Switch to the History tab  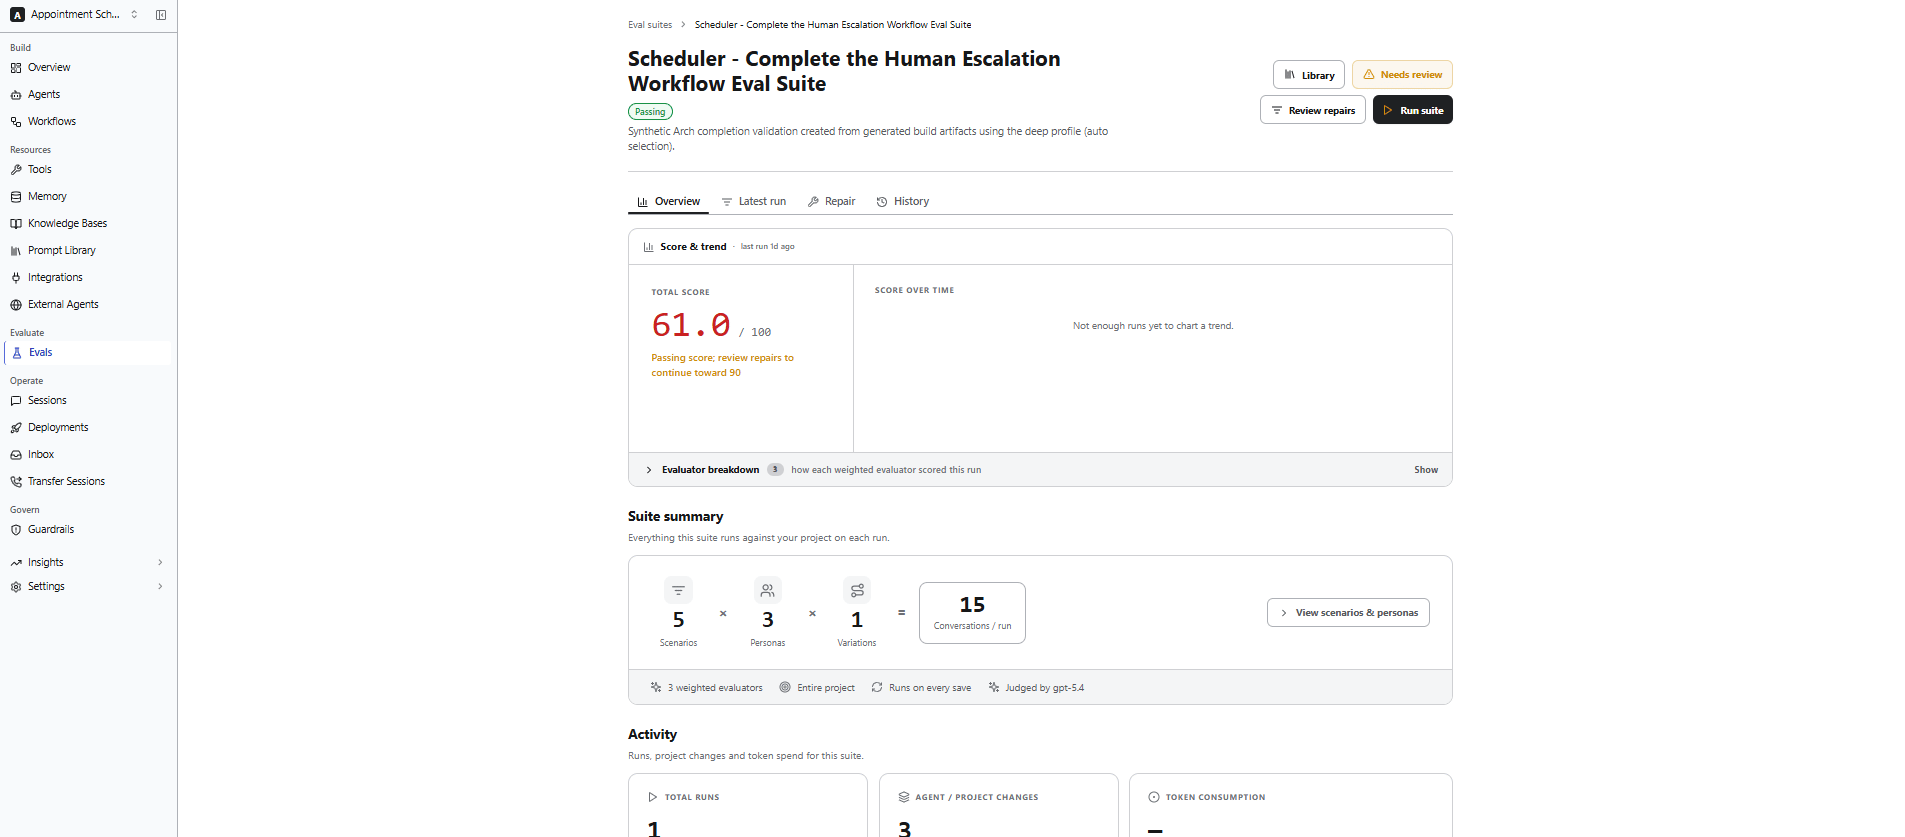903,202
